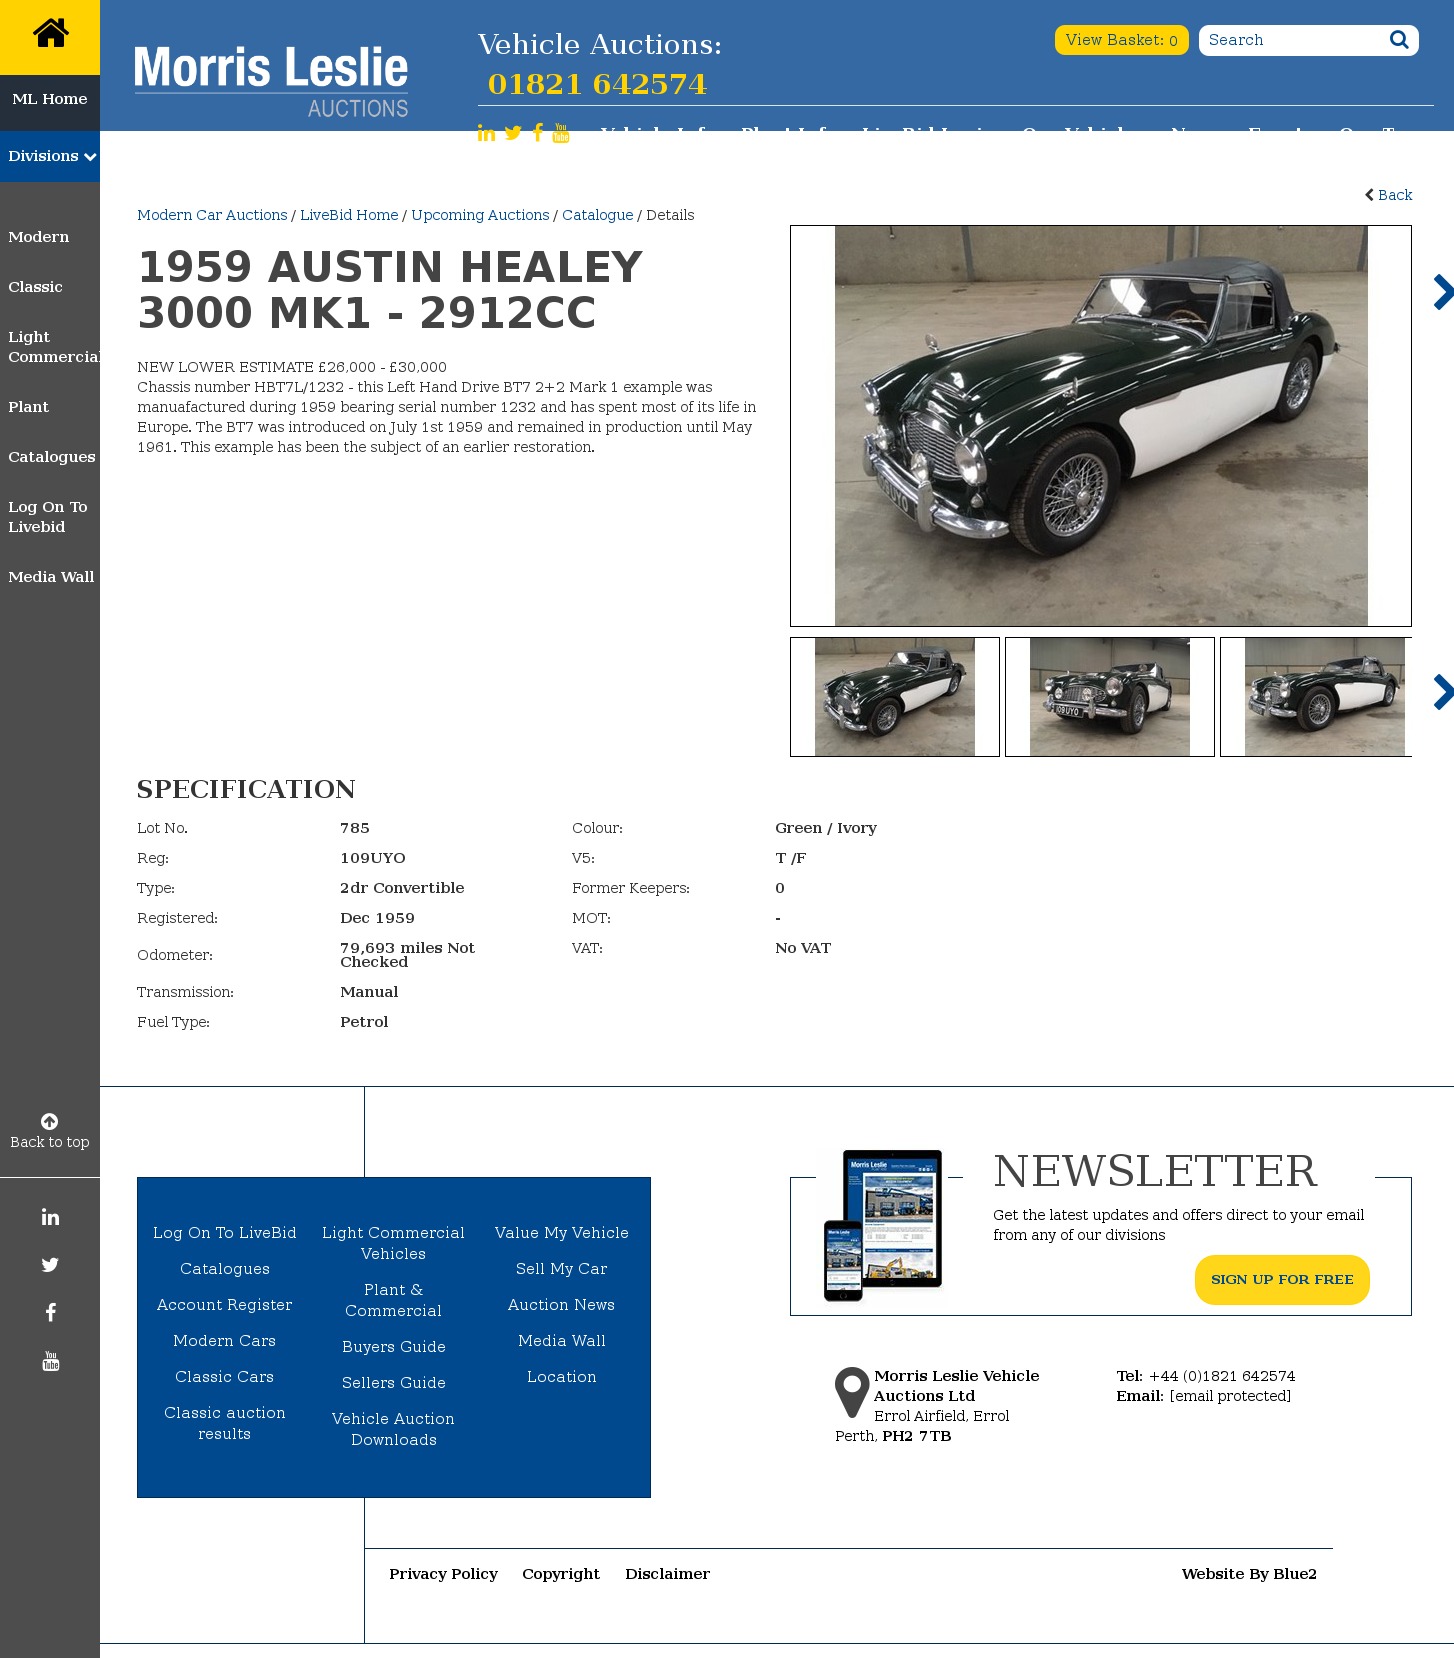Click the main Austin Healey photo

point(1101,426)
